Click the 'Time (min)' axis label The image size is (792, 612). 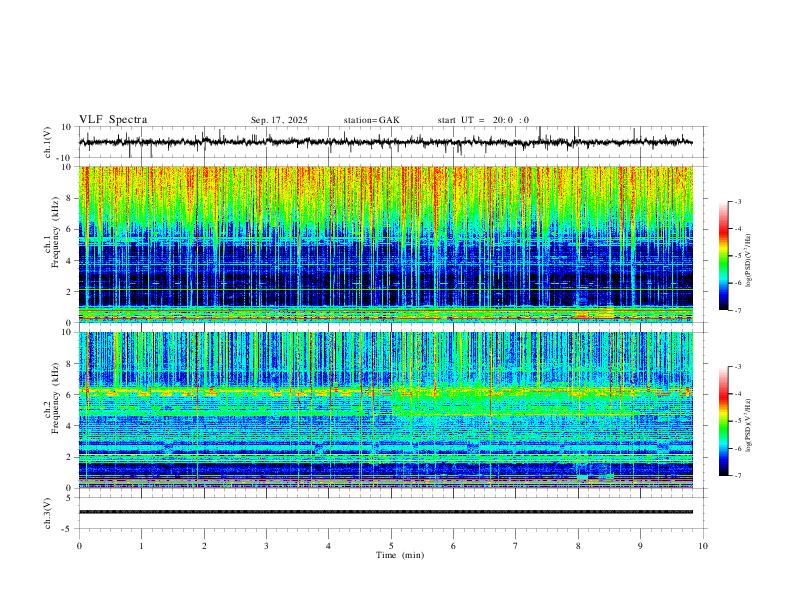pos(400,555)
